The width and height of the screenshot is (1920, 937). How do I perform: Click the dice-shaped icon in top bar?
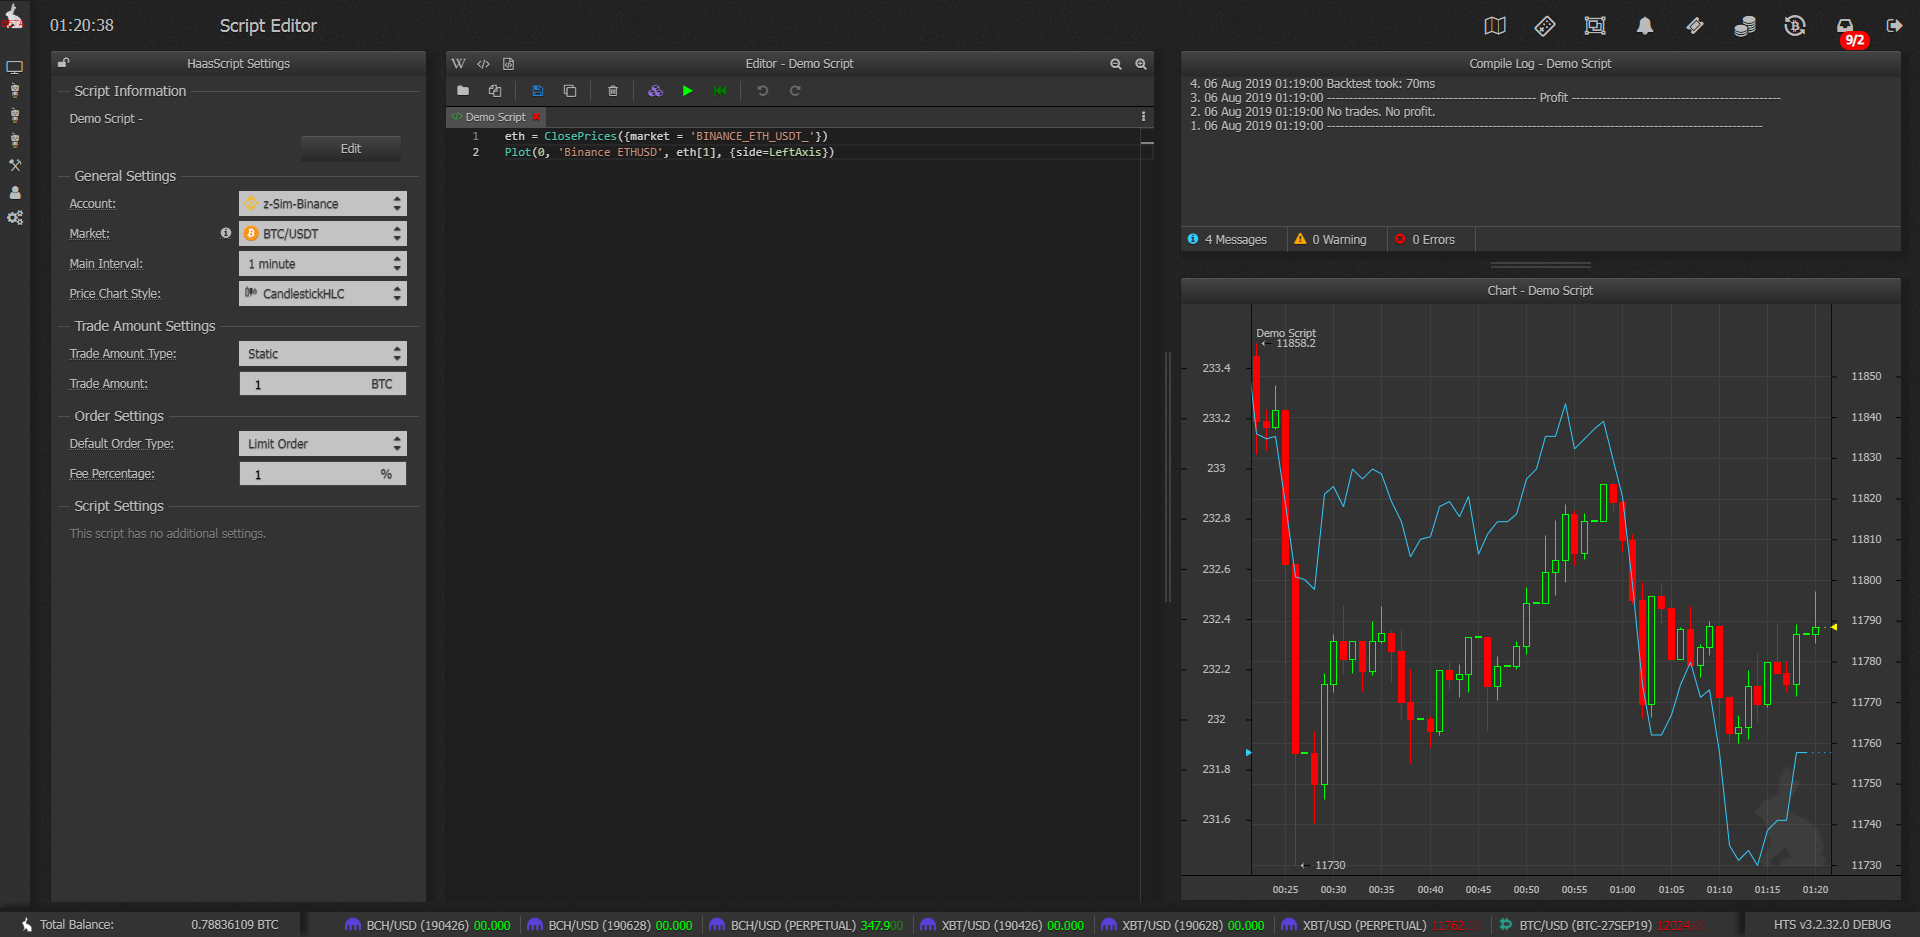[1545, 26]
